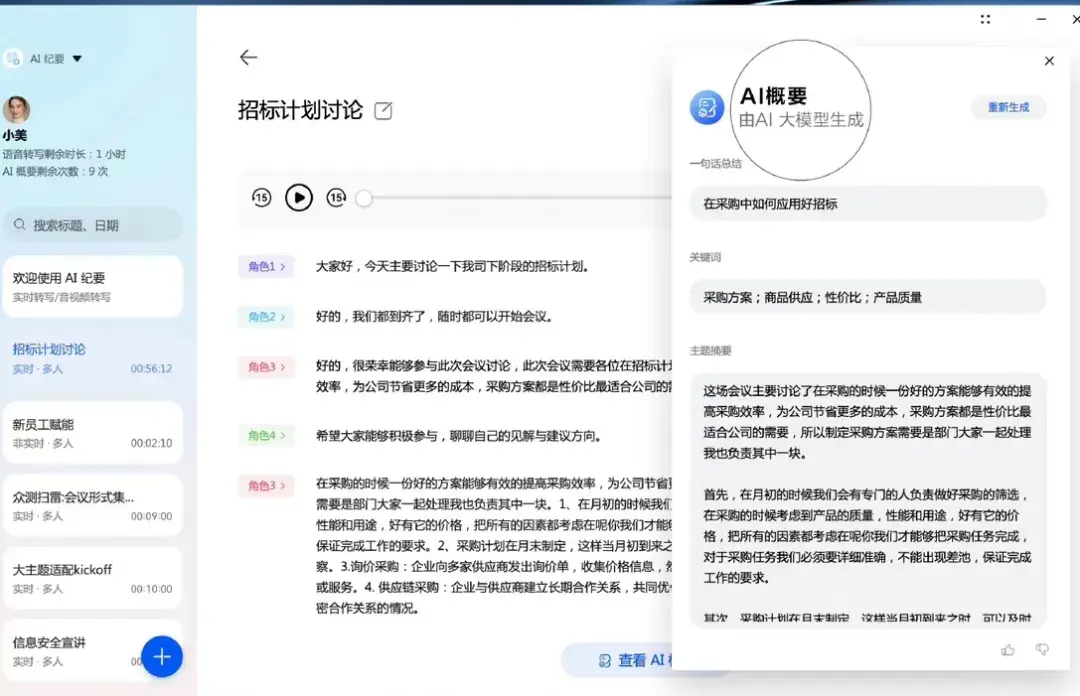Skip forward 15 seconds
Image resolution: width=1080 pixels, height=696 pixels.
point(336,198)
